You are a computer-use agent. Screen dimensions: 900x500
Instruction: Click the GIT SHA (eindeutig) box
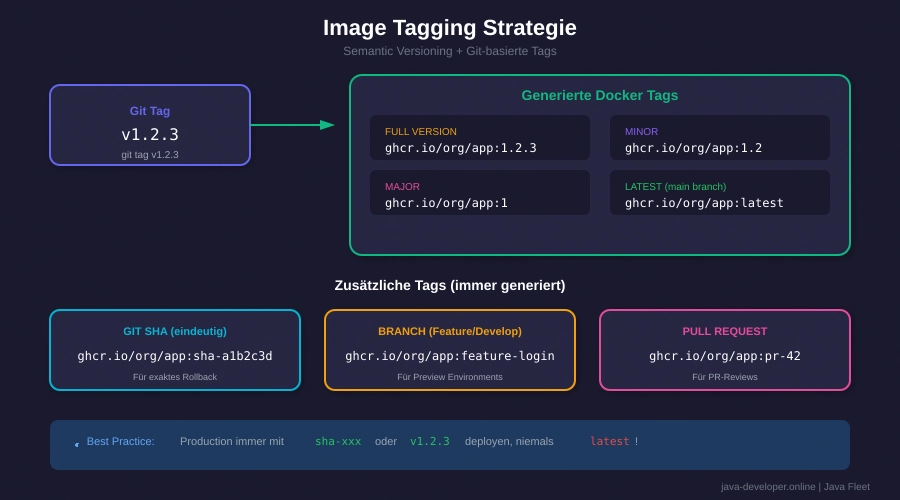[x=175, y=349]
